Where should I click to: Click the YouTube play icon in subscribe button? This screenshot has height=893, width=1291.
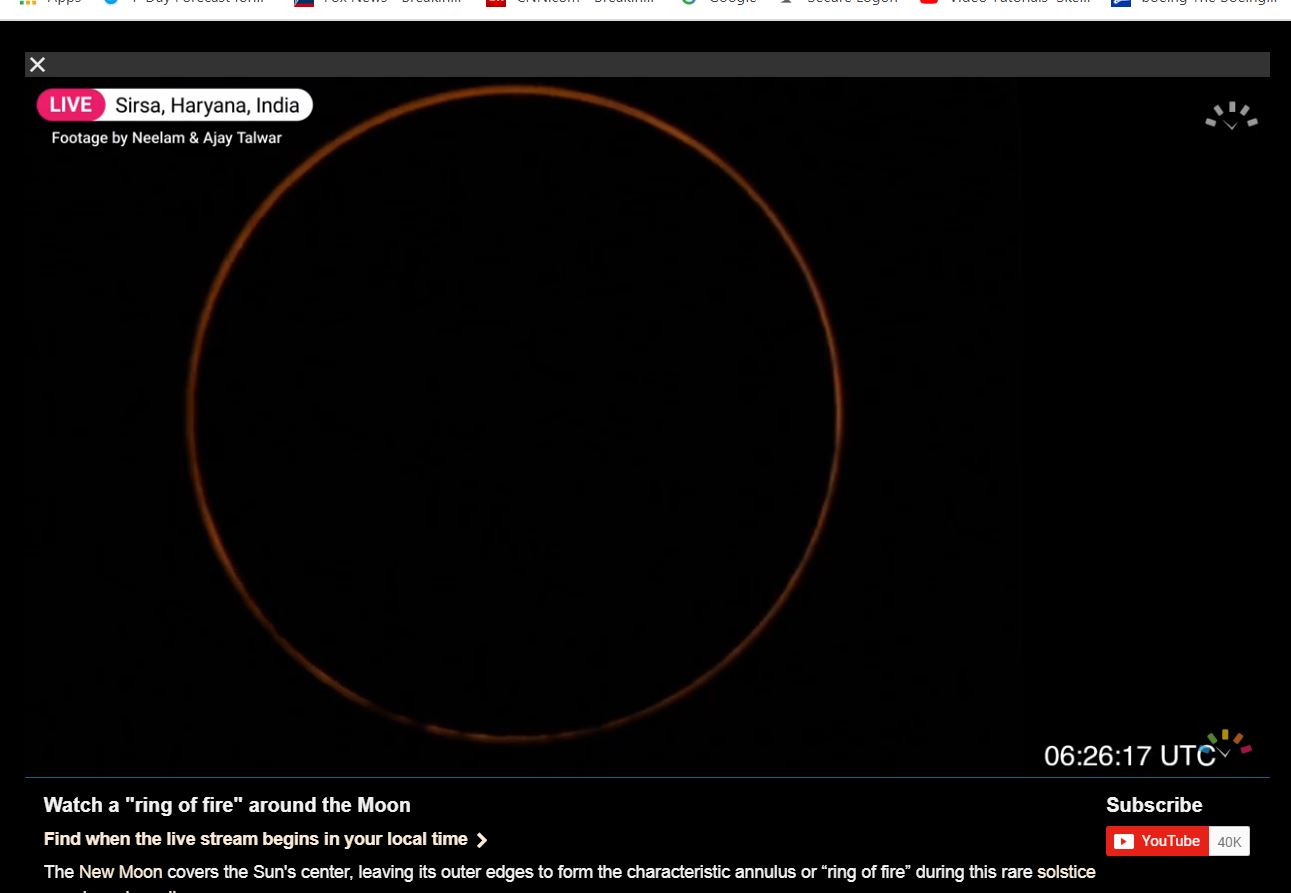1124,841
